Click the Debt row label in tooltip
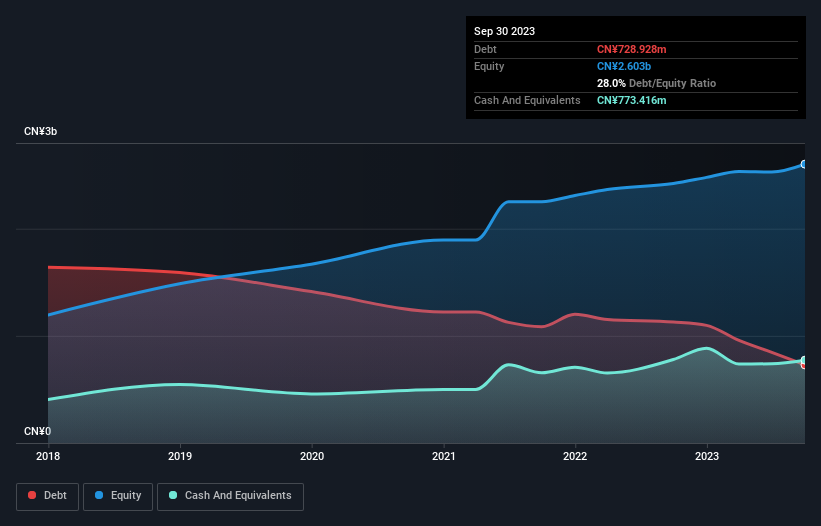Viewport: 821px width, 526px height. click(485, 49)
